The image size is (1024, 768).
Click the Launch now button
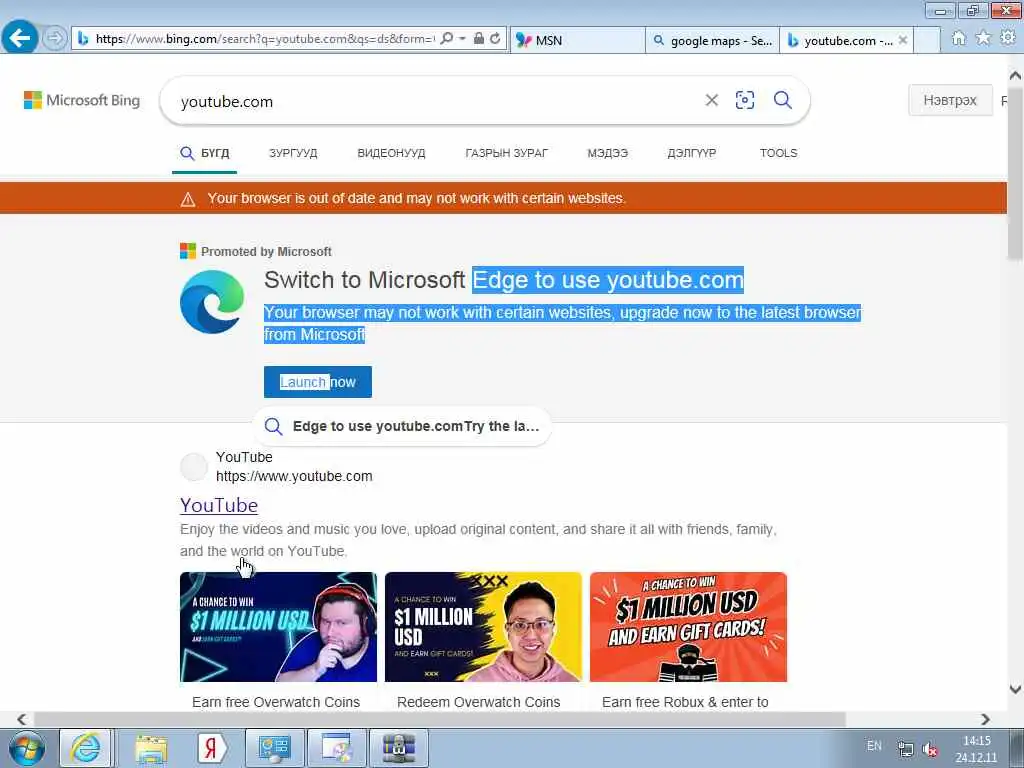click(317, 382)
